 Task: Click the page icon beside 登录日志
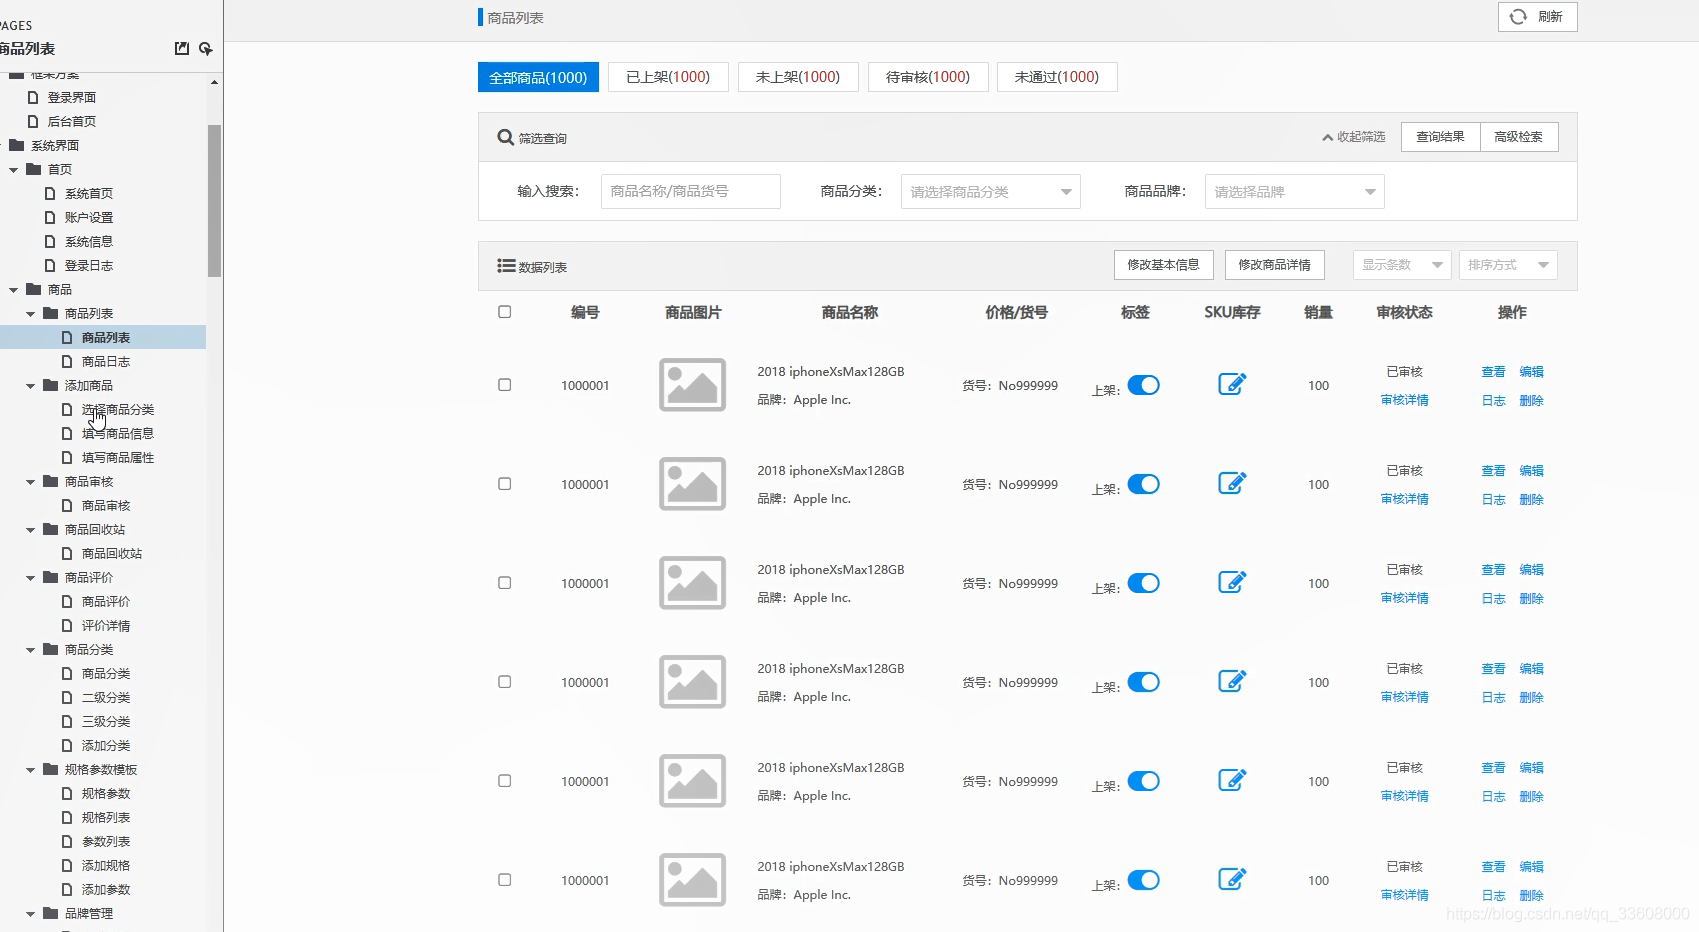click(50, 265)
